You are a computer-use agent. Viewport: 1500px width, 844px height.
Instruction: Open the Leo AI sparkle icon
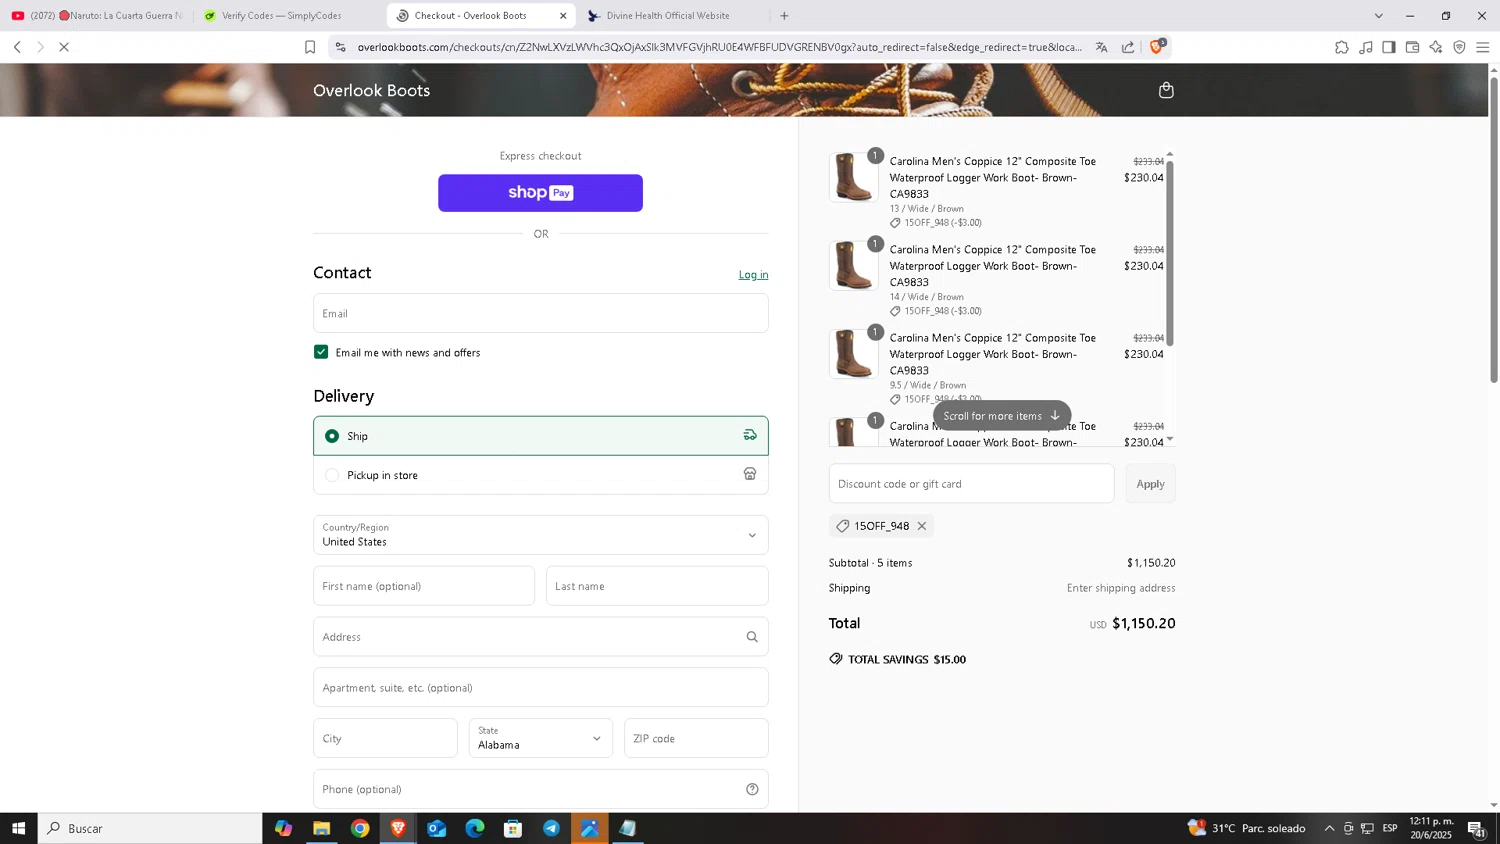pyautogui.click(x=1436, y=47)
